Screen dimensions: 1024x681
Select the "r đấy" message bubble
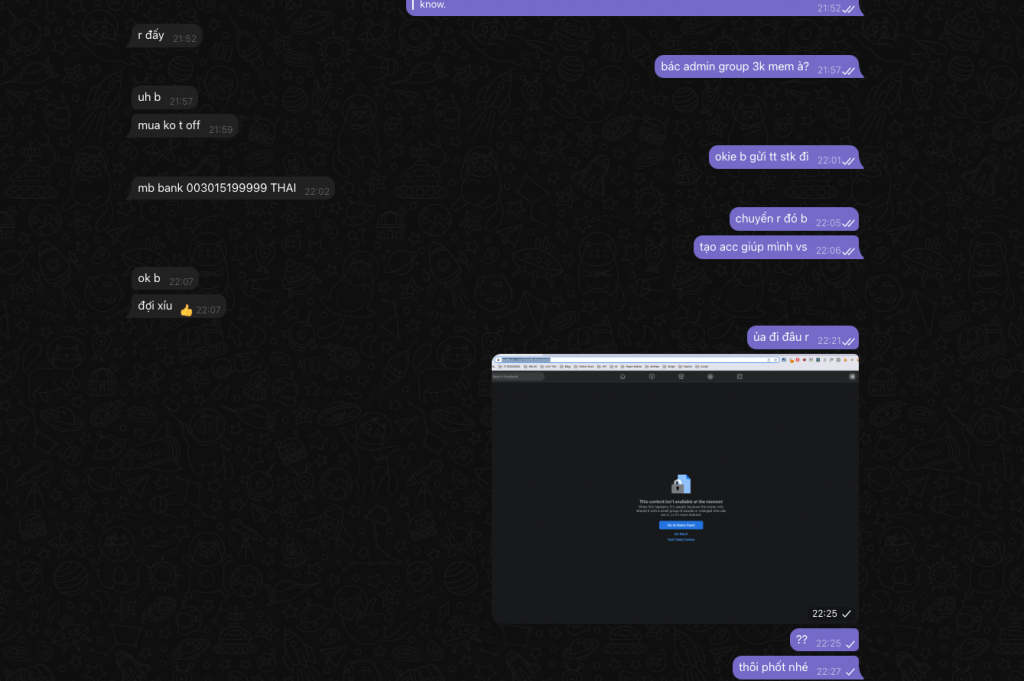pyautogui.click(x=151, y=36)
